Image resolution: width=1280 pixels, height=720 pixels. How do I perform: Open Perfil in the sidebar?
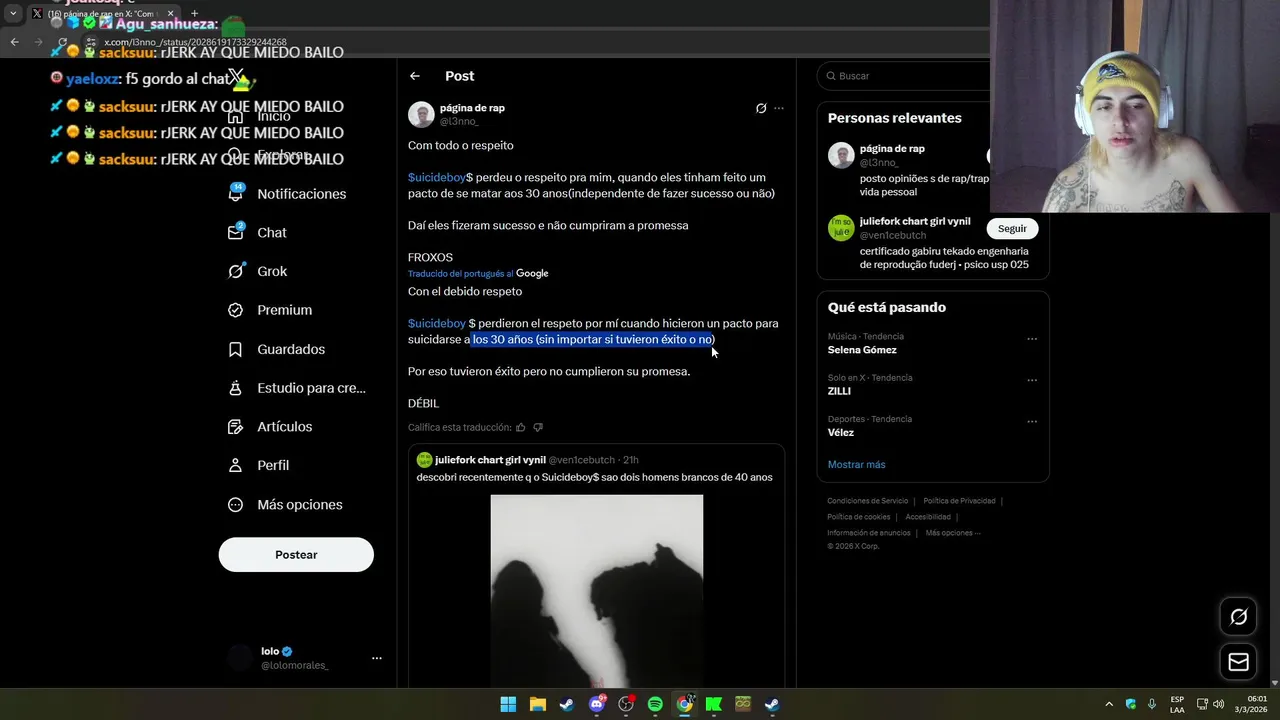259,466
